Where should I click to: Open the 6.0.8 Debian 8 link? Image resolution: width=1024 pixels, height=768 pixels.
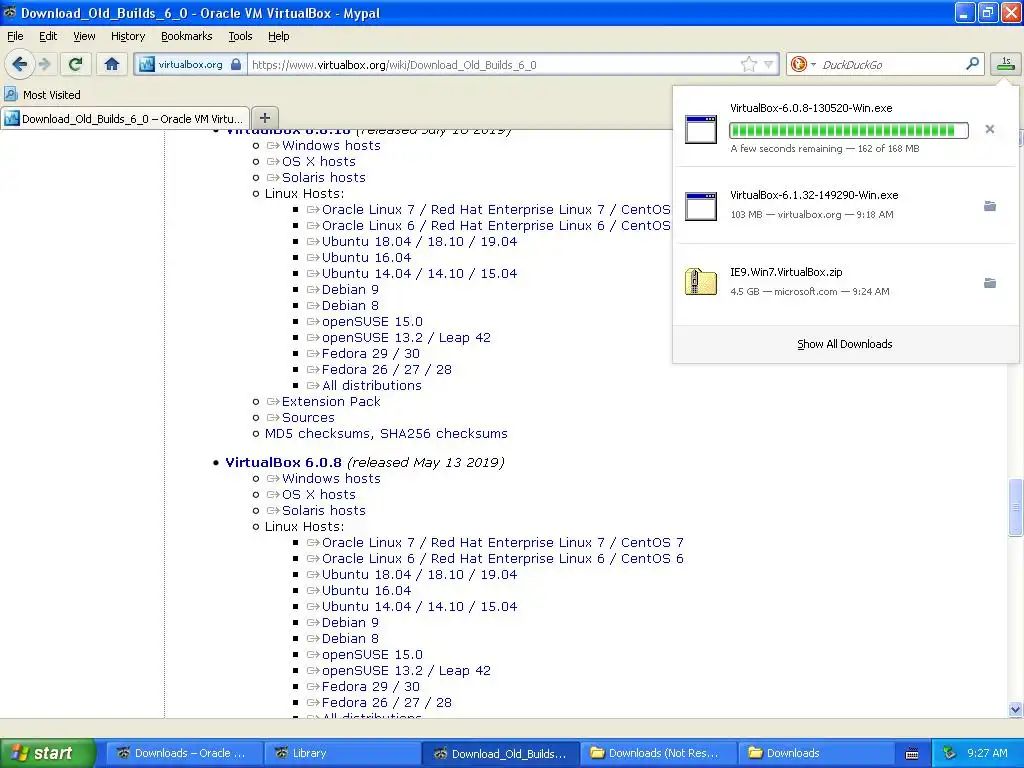tap(349, 639)
